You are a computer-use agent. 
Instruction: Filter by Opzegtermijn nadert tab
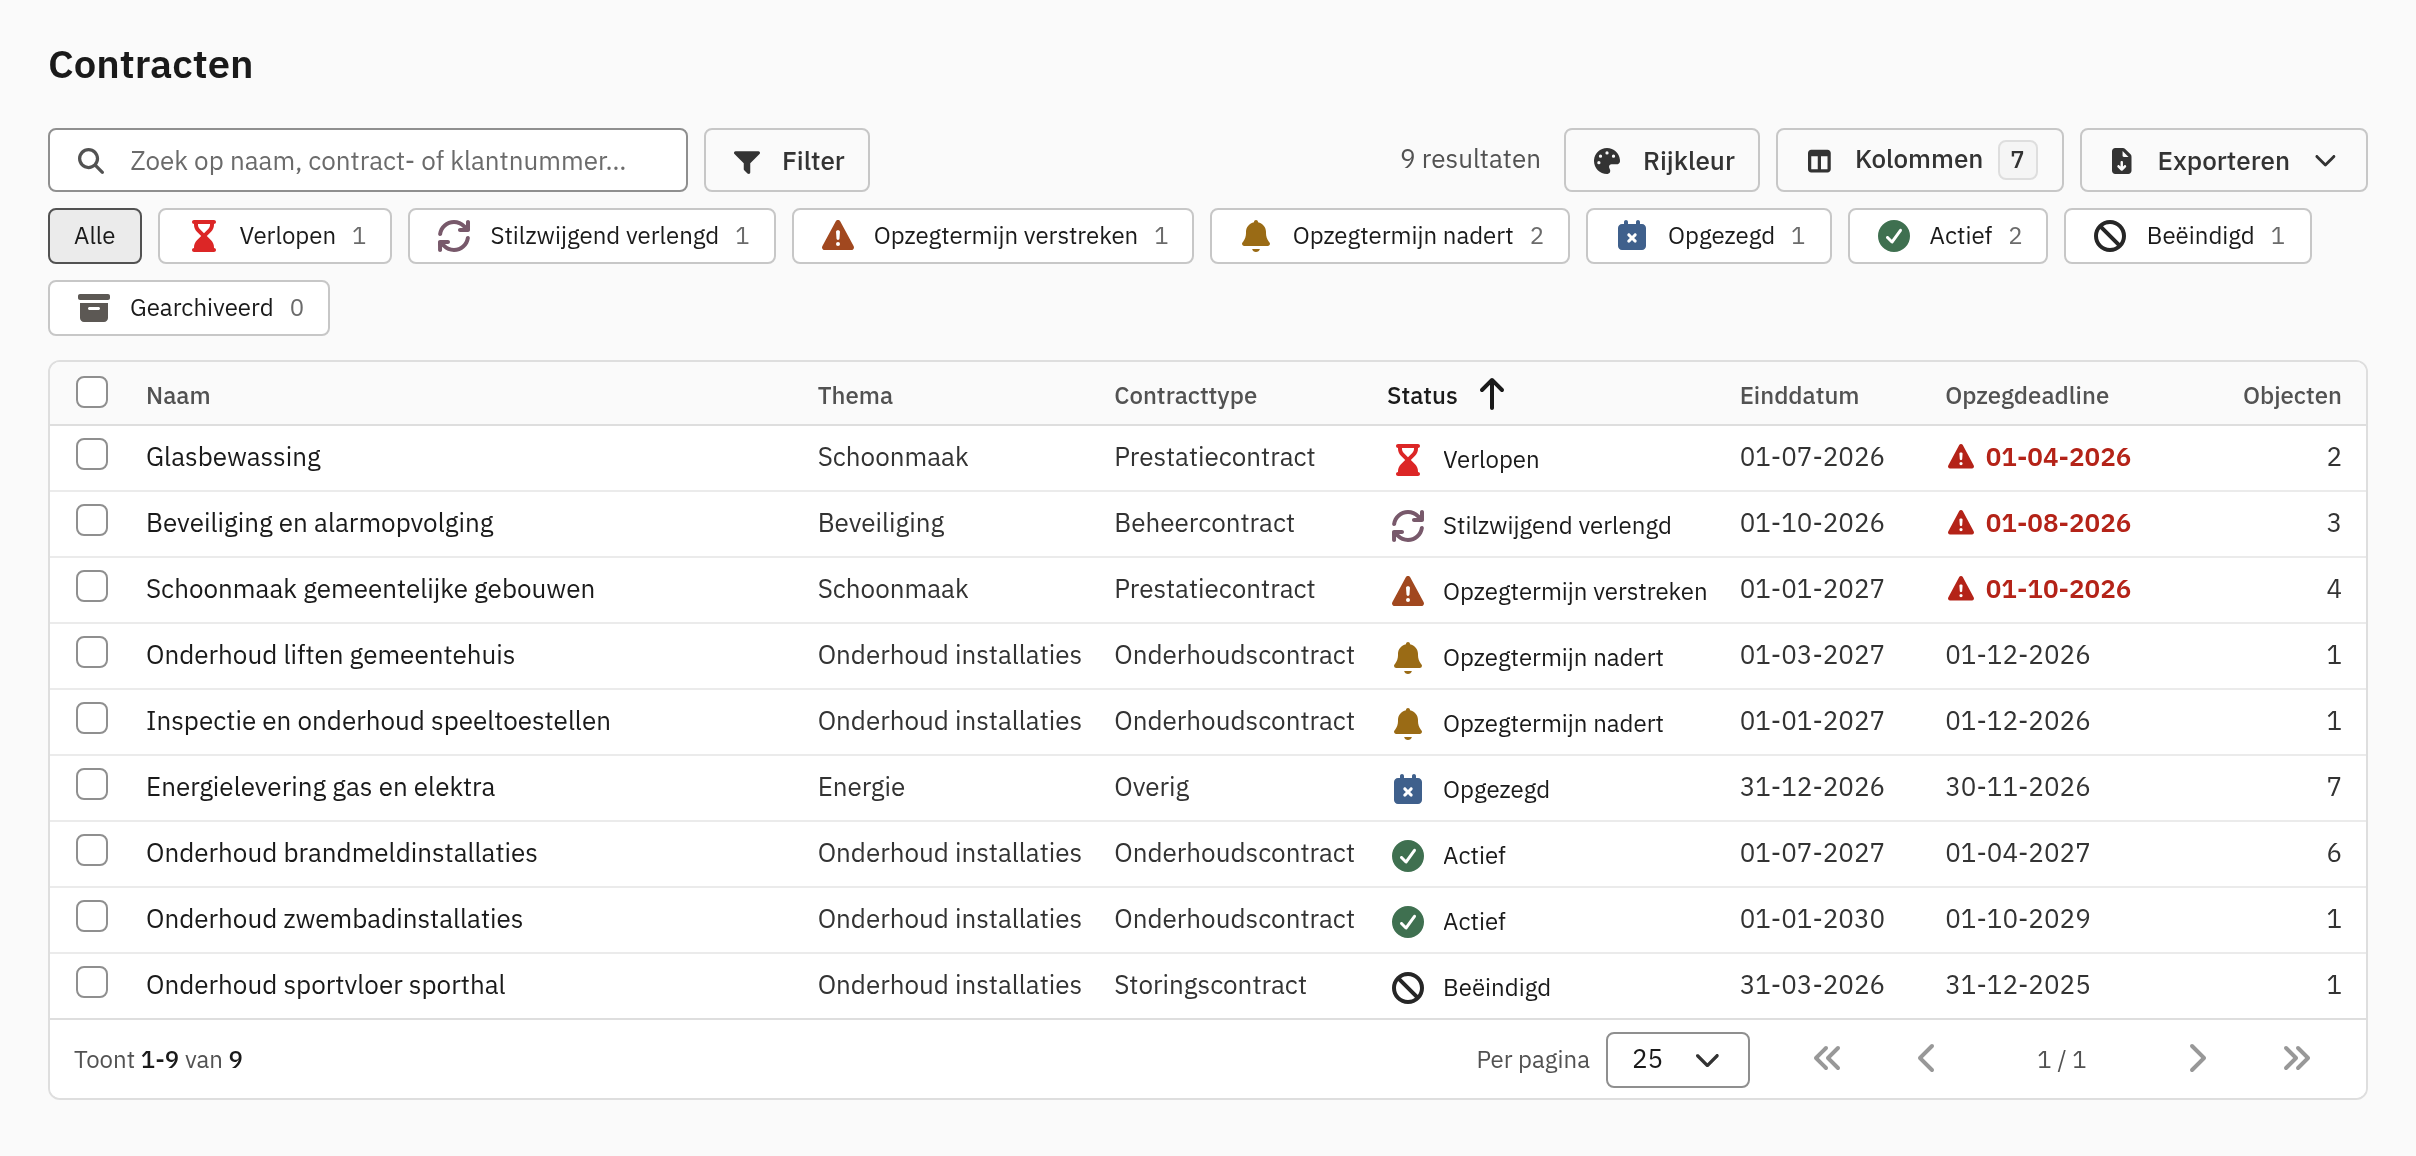(x=1389, y=236)
